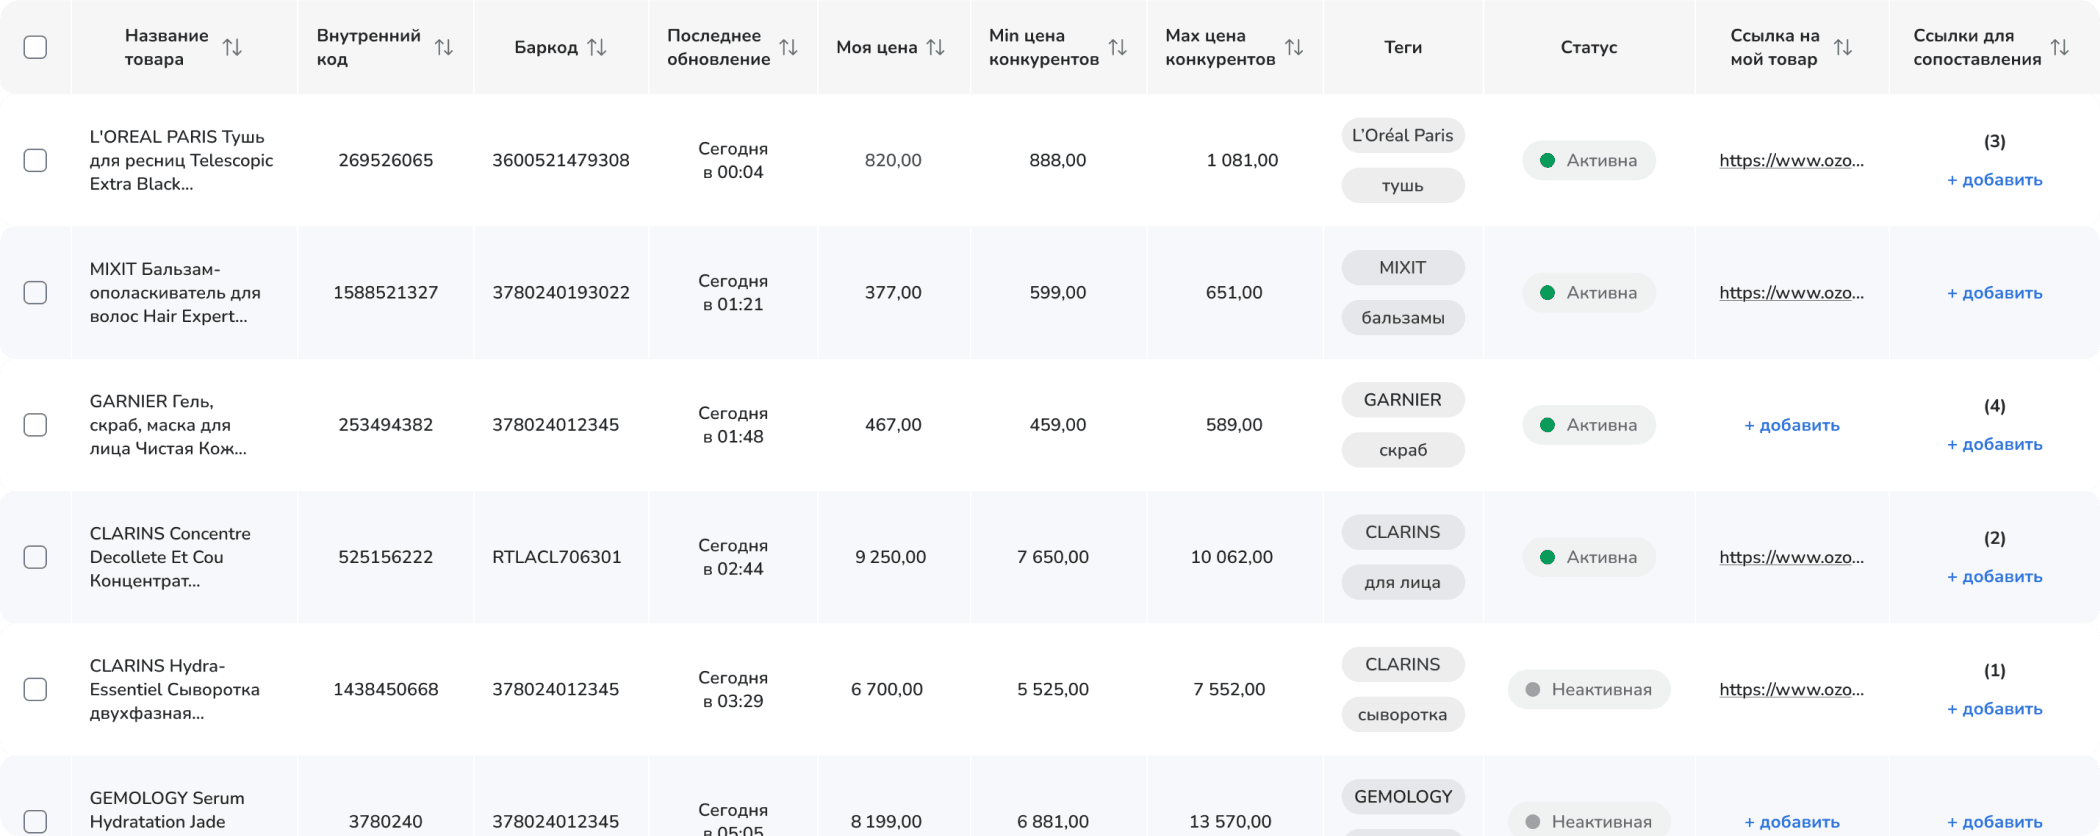Viewport: 2100px width, 836px height.
Task: Add my product link for GARNIER row
Action: pyautogui.click(x=1791, y=425)
